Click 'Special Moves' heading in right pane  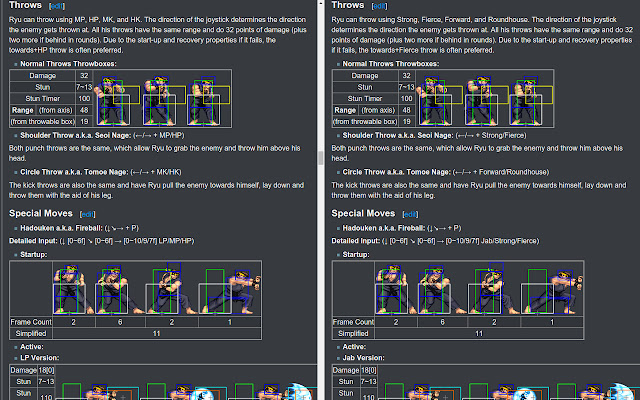(x=363, y=213)
